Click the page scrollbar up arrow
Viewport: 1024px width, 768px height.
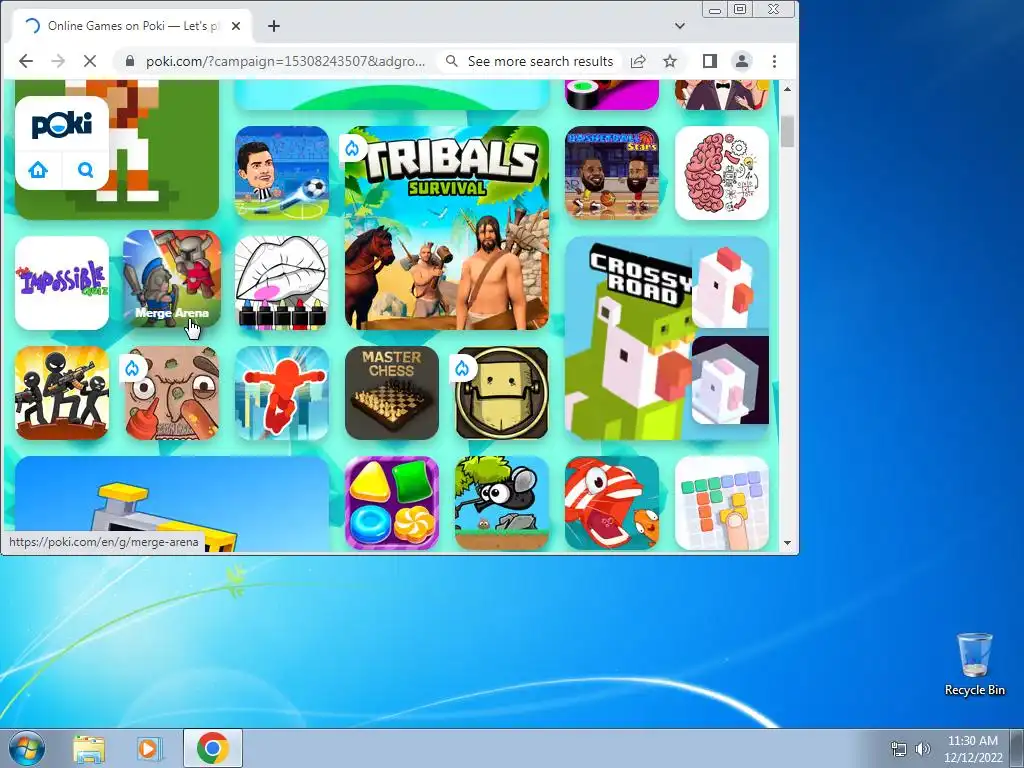[x=788, y=89]
